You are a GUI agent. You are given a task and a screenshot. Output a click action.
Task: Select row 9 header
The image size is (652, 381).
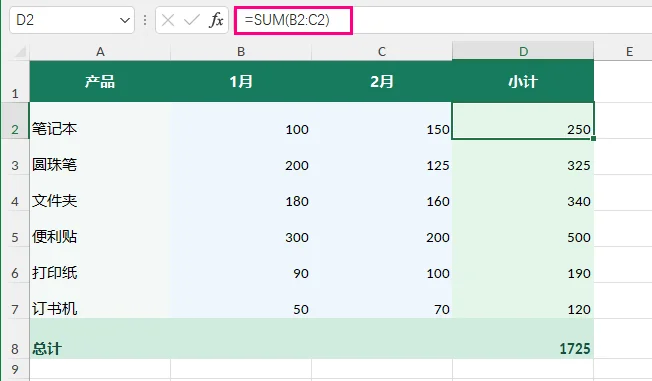[15, 369]
